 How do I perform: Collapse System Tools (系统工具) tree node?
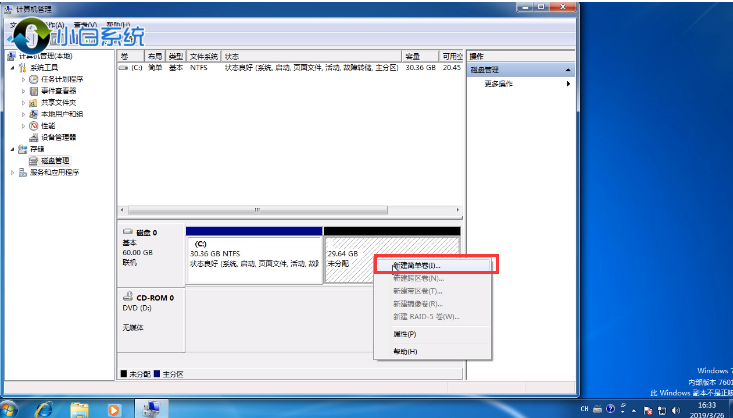(x=12, y=67)
